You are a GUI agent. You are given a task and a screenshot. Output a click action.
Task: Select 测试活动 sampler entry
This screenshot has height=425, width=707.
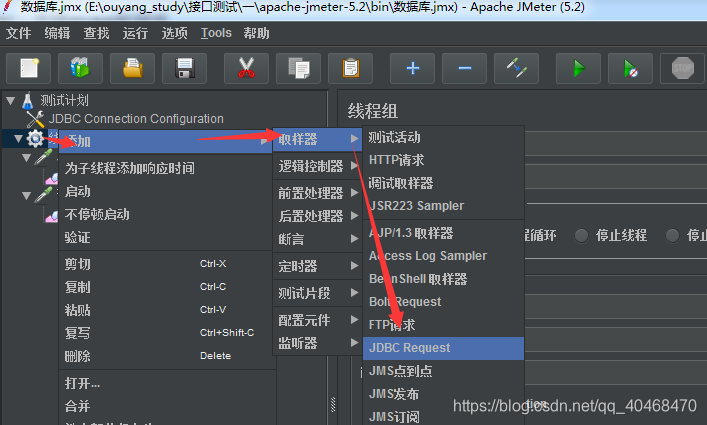[444, 137]
